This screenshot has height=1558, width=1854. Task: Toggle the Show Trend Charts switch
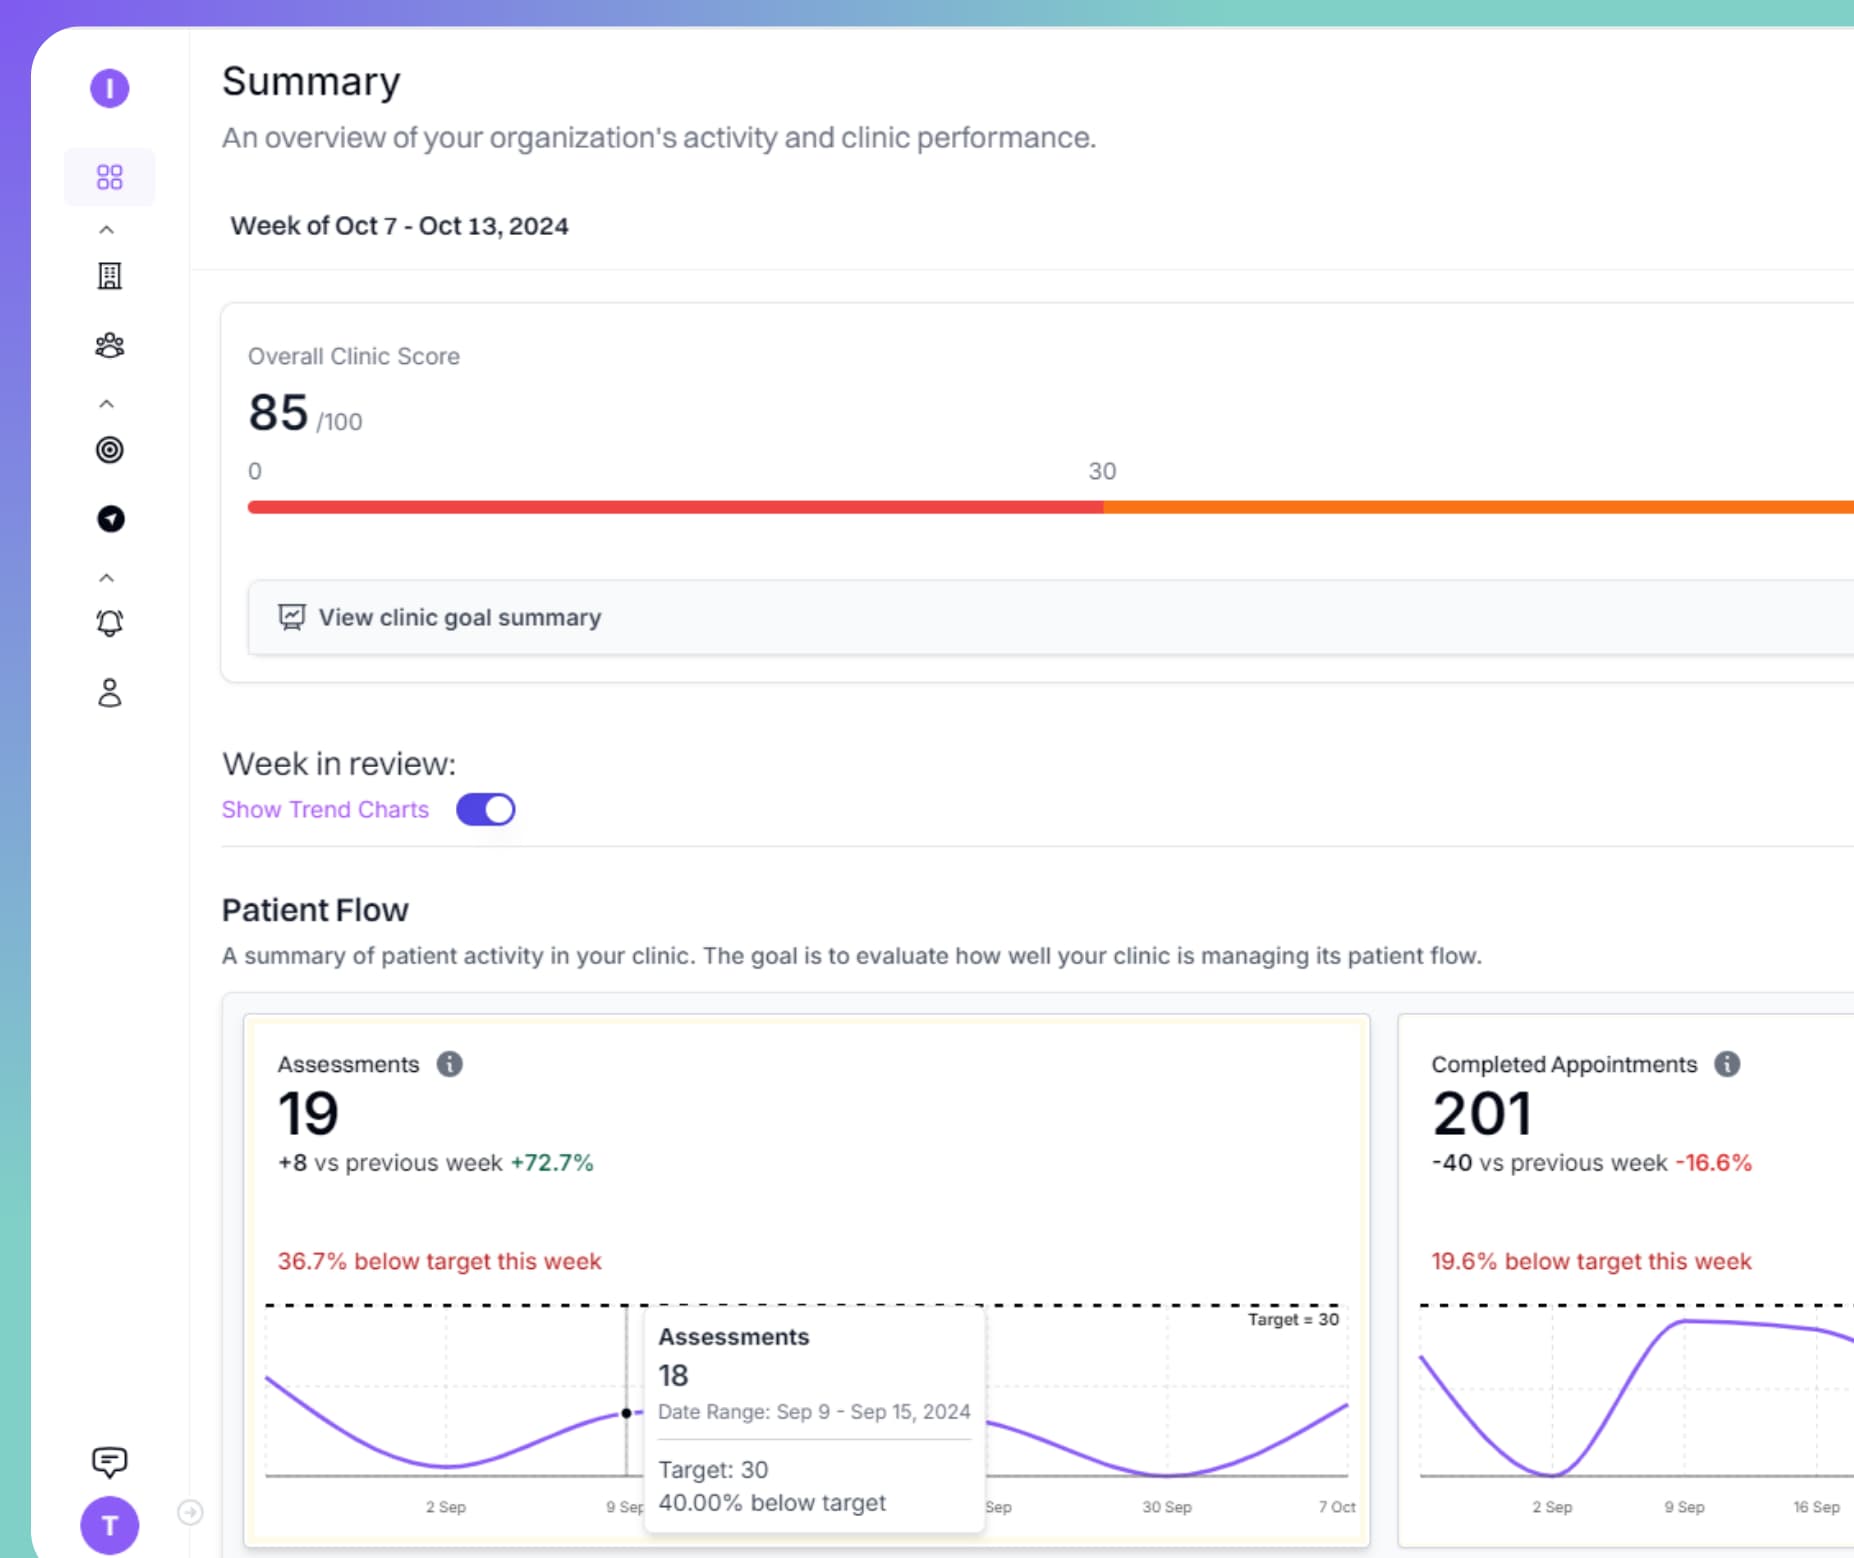pyautogui.click(x=487, y=809)
